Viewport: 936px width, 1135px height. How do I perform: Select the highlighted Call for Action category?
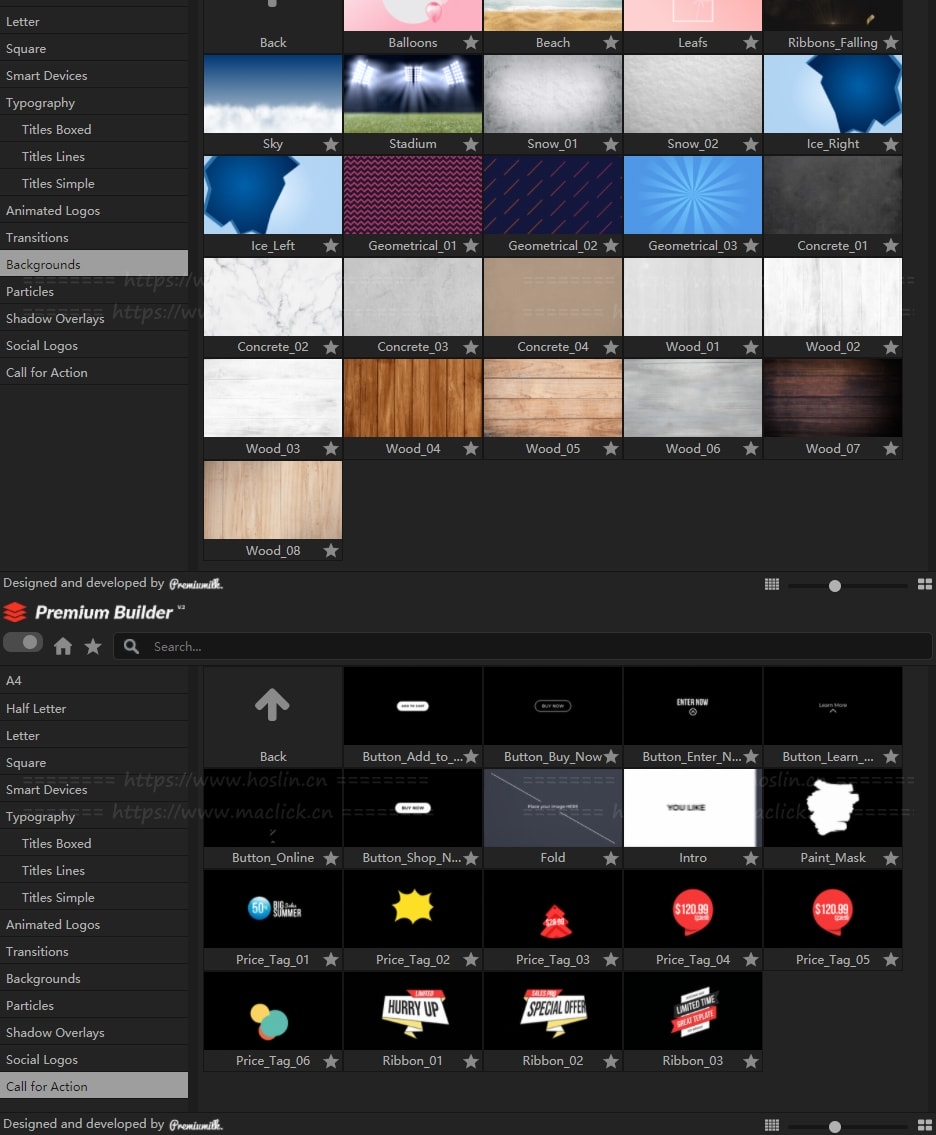[x=47, y=1086]
